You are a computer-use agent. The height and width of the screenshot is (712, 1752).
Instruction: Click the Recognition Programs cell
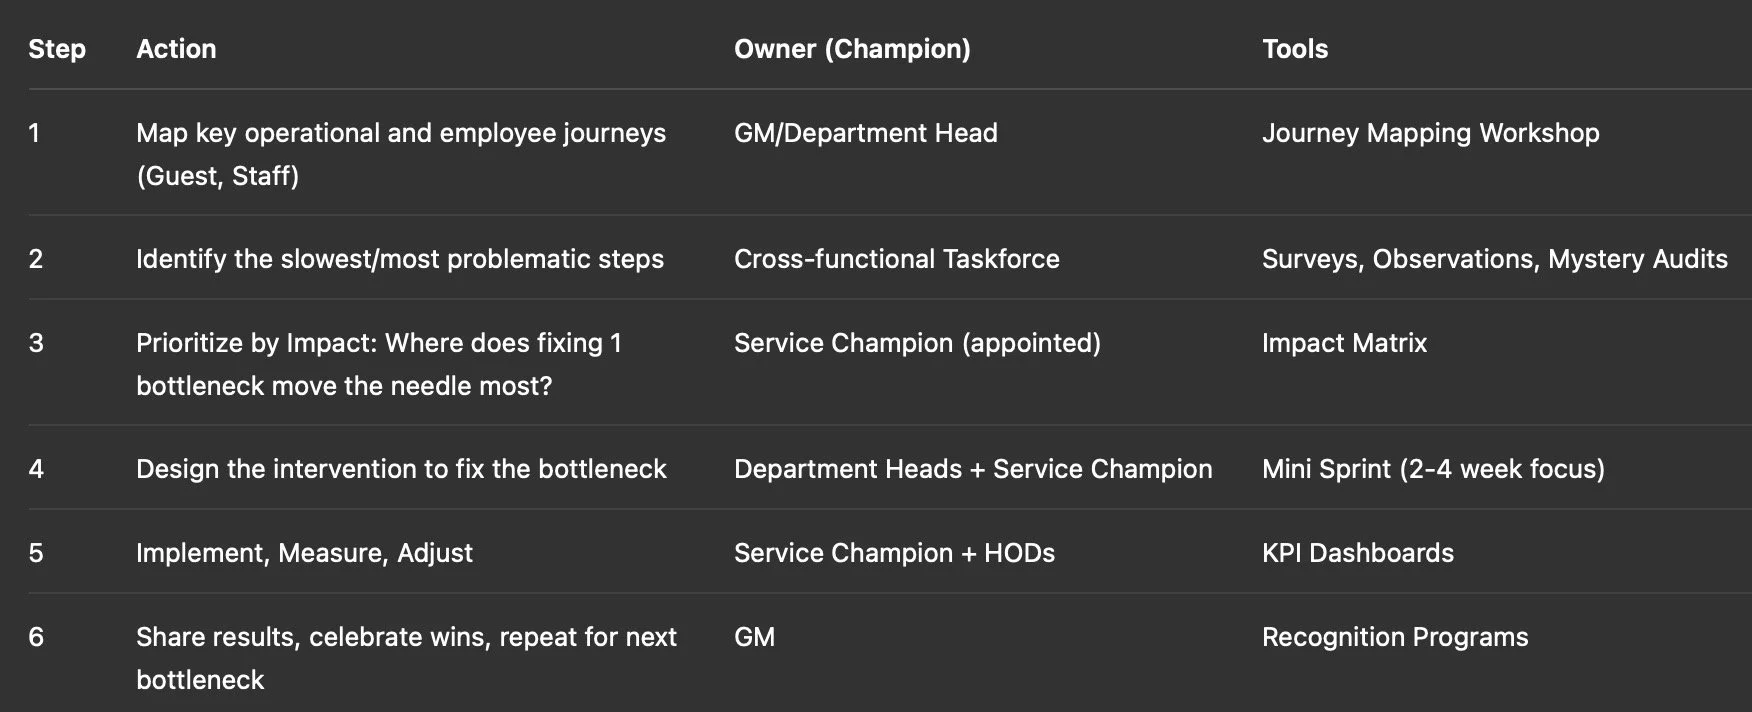(x=1395, y=637)
